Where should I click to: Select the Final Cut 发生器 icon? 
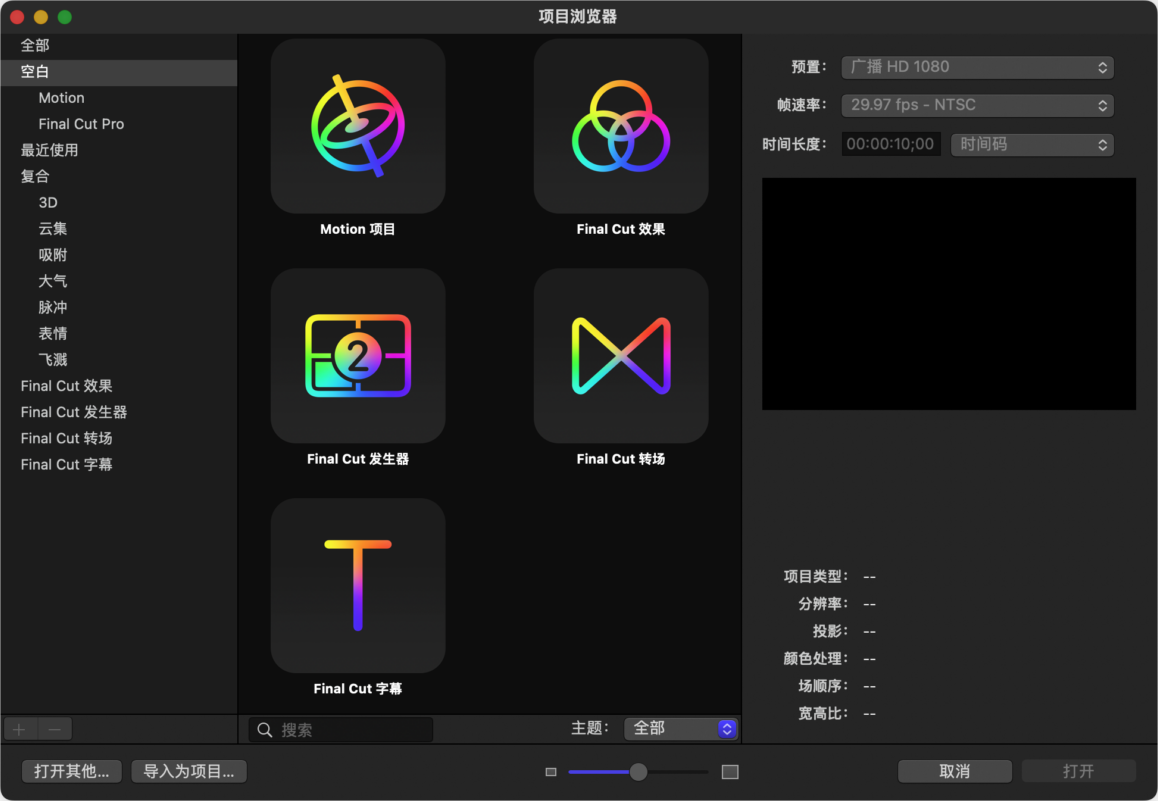click(358, 356)
